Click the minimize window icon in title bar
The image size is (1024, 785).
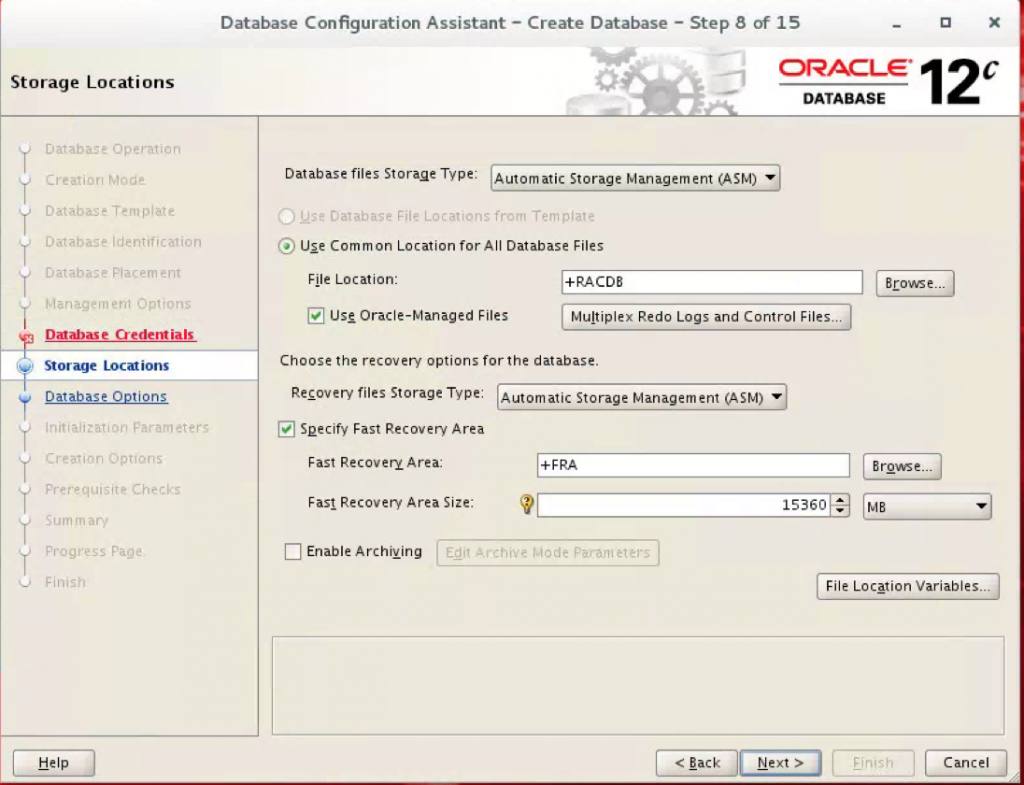tap(898, 22)
